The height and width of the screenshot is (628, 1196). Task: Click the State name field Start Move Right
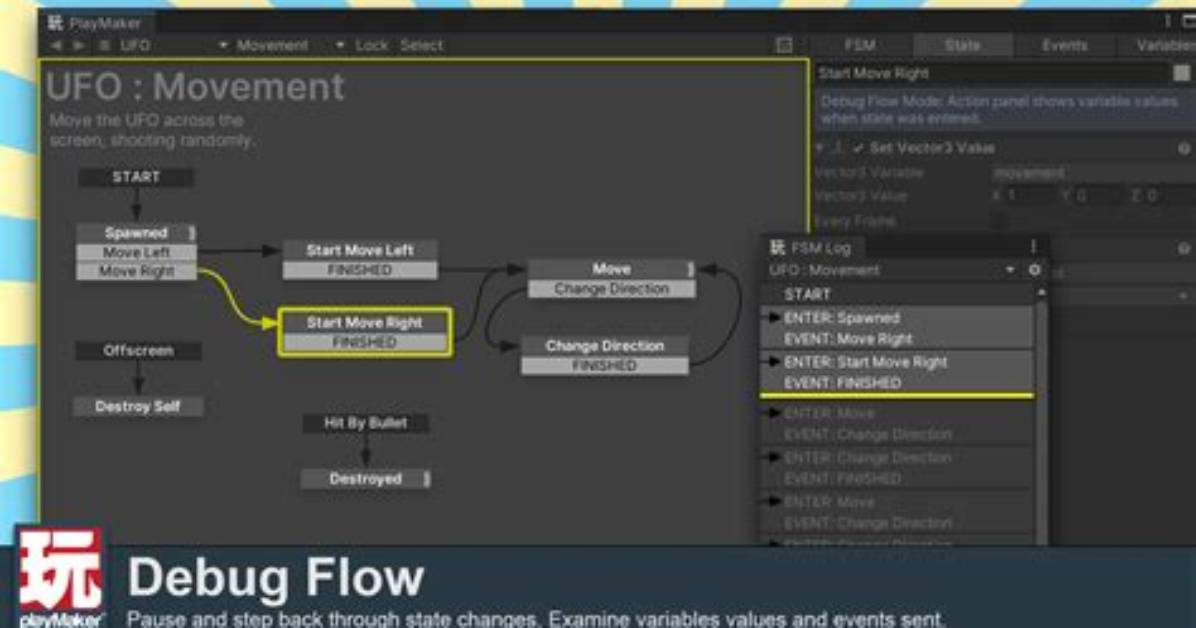click(x=992, y=73)
